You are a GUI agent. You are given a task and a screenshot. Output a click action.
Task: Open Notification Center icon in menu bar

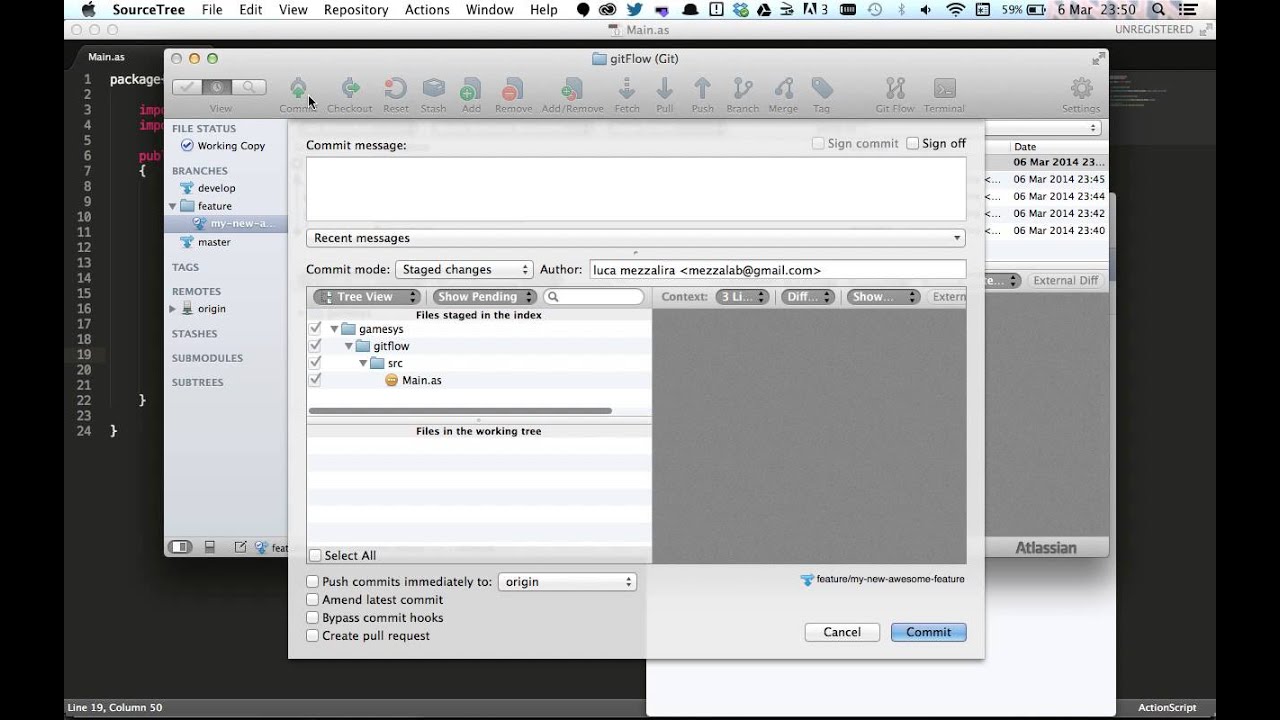tap(1188, 10)
